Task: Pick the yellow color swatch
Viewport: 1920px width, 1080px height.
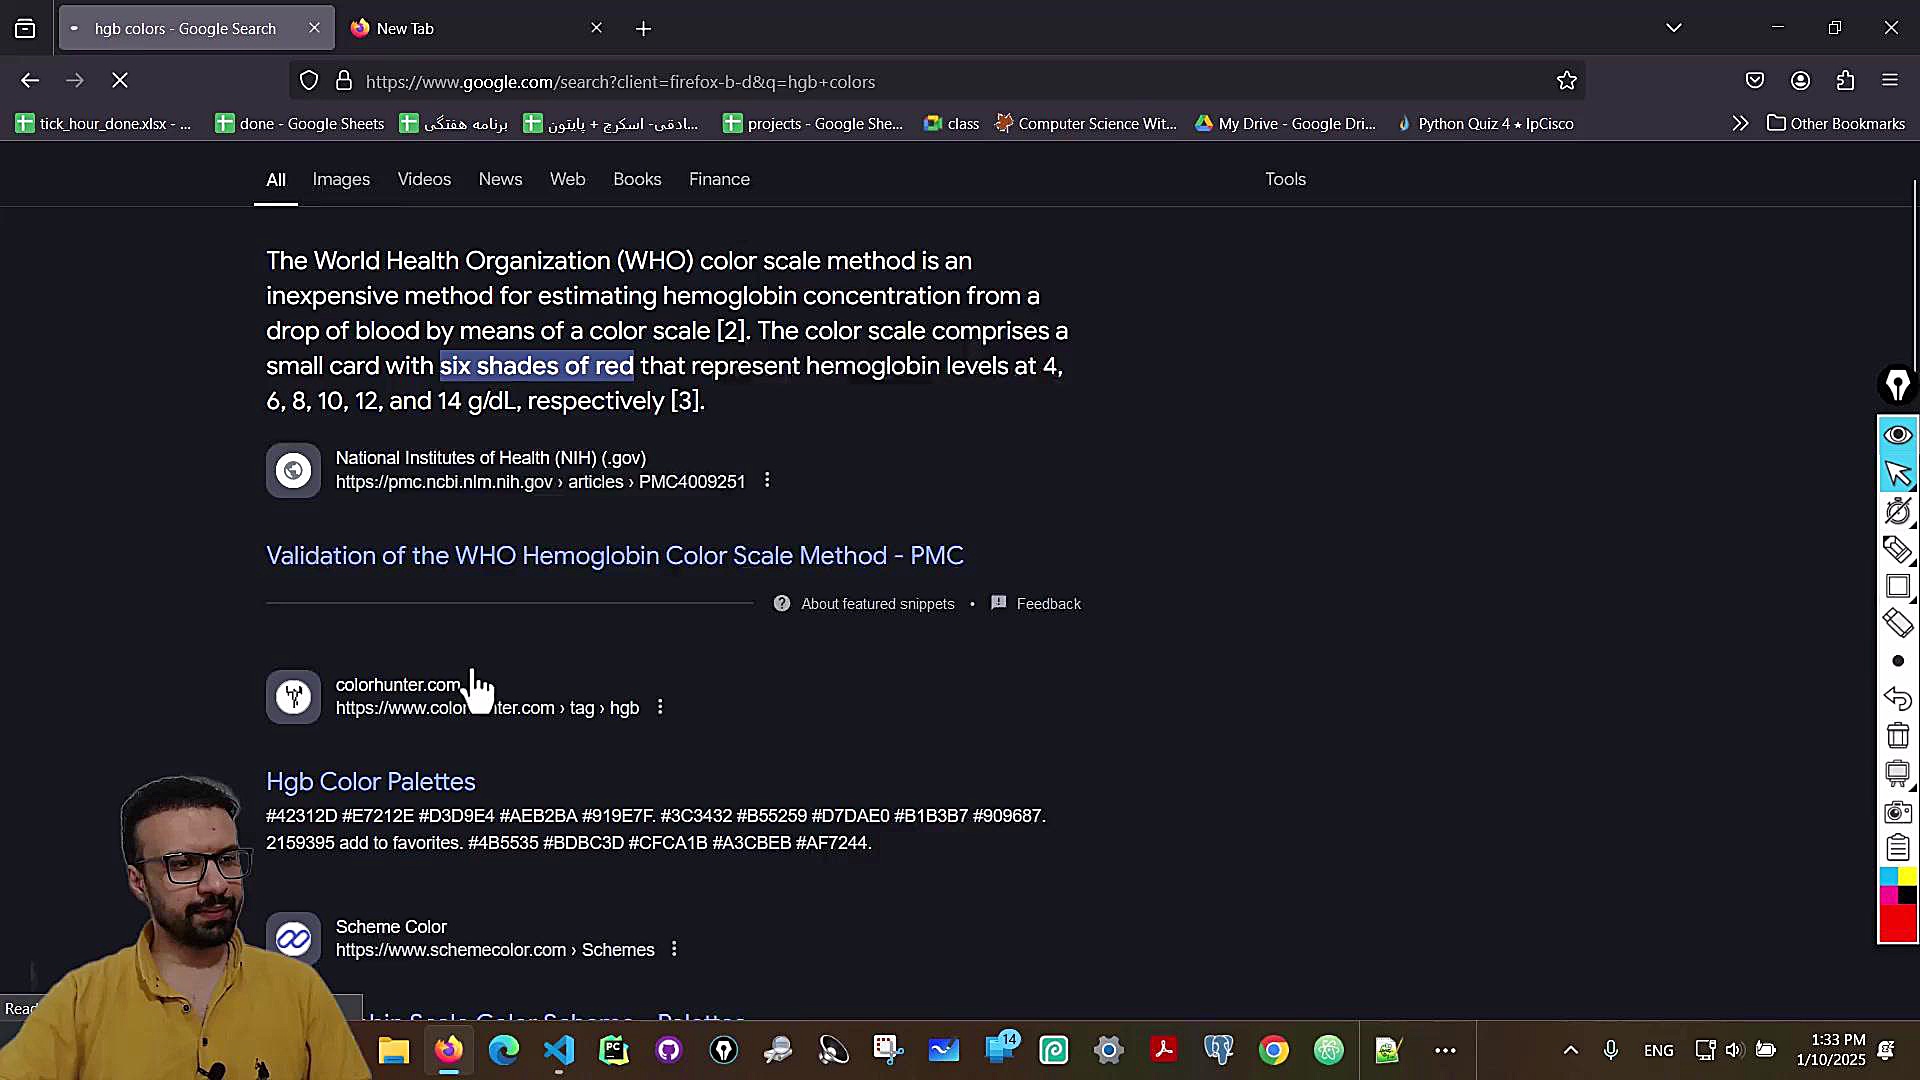Action: click(1908, 877)
